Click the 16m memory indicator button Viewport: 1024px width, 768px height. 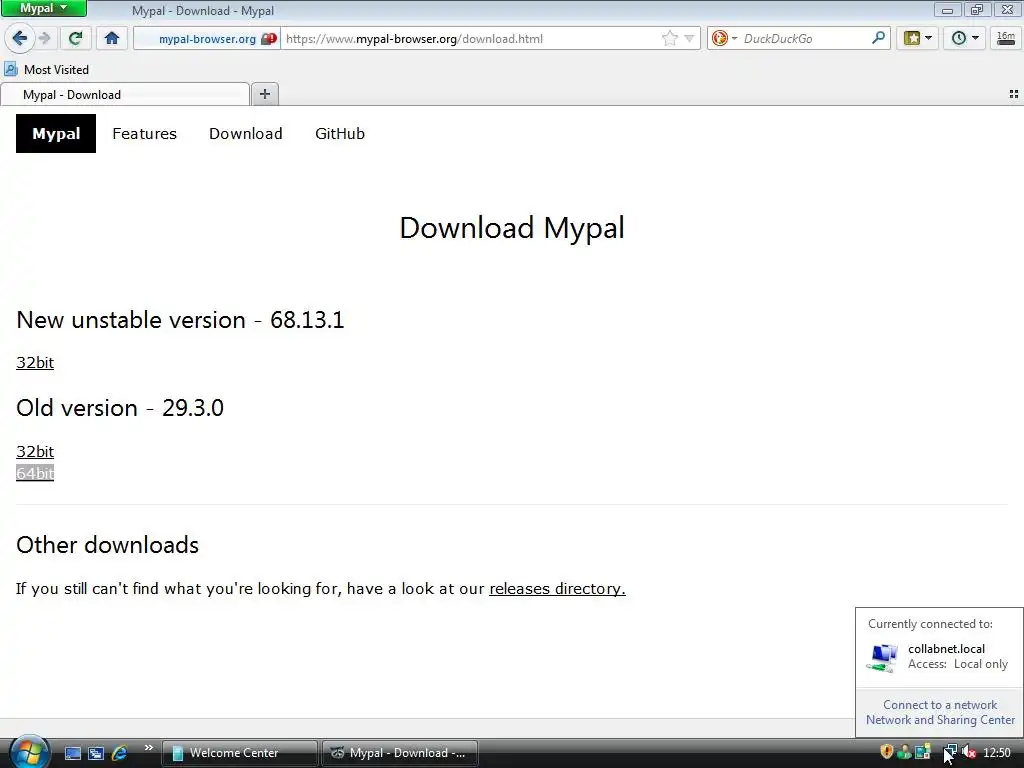coord(1006,38)
